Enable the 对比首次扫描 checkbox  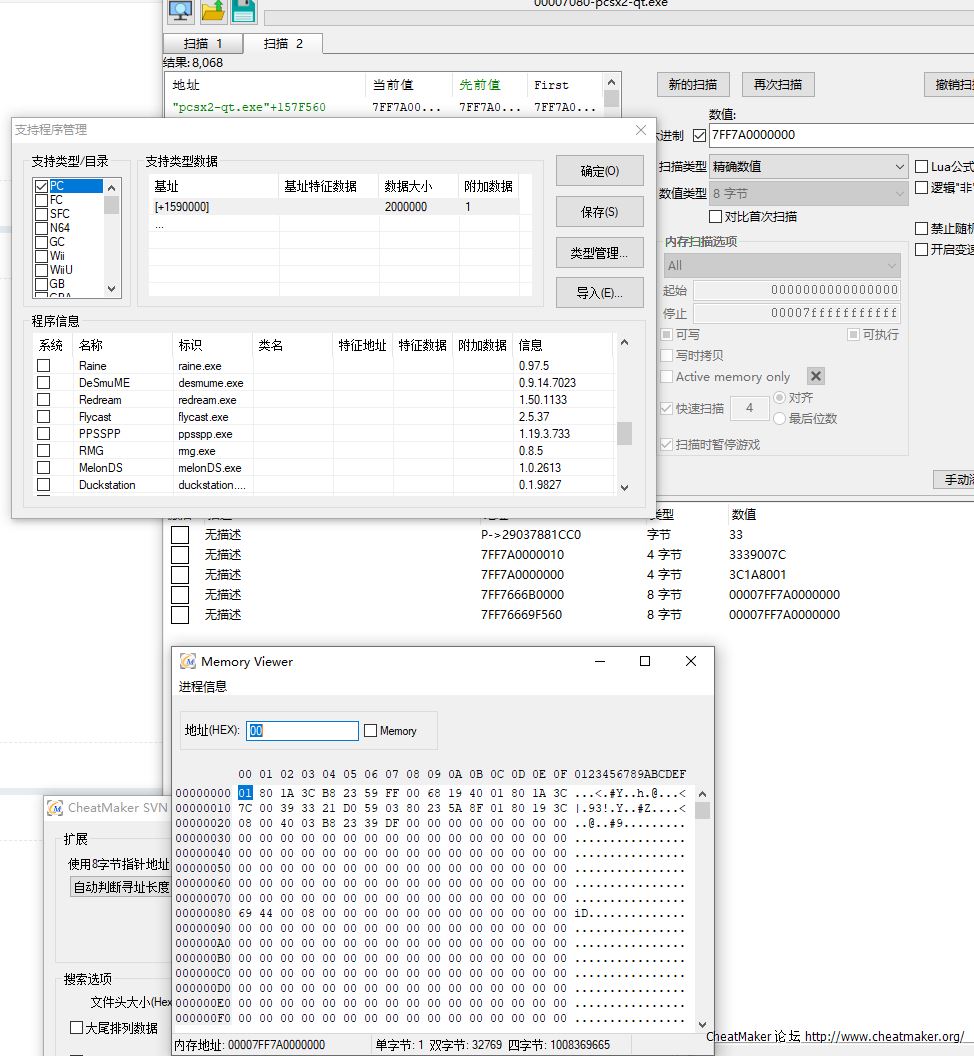(x=715, y=216)
